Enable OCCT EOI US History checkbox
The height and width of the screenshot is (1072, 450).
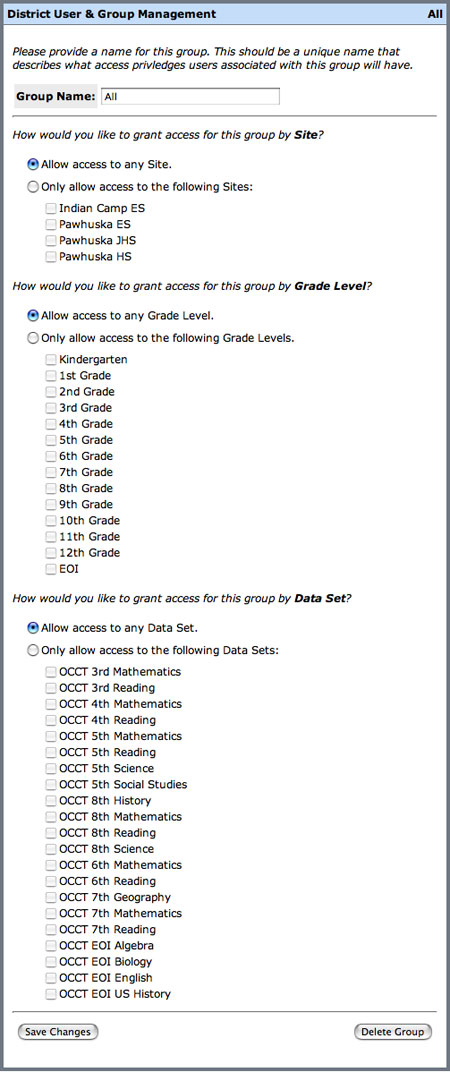[x=51, y=994]
